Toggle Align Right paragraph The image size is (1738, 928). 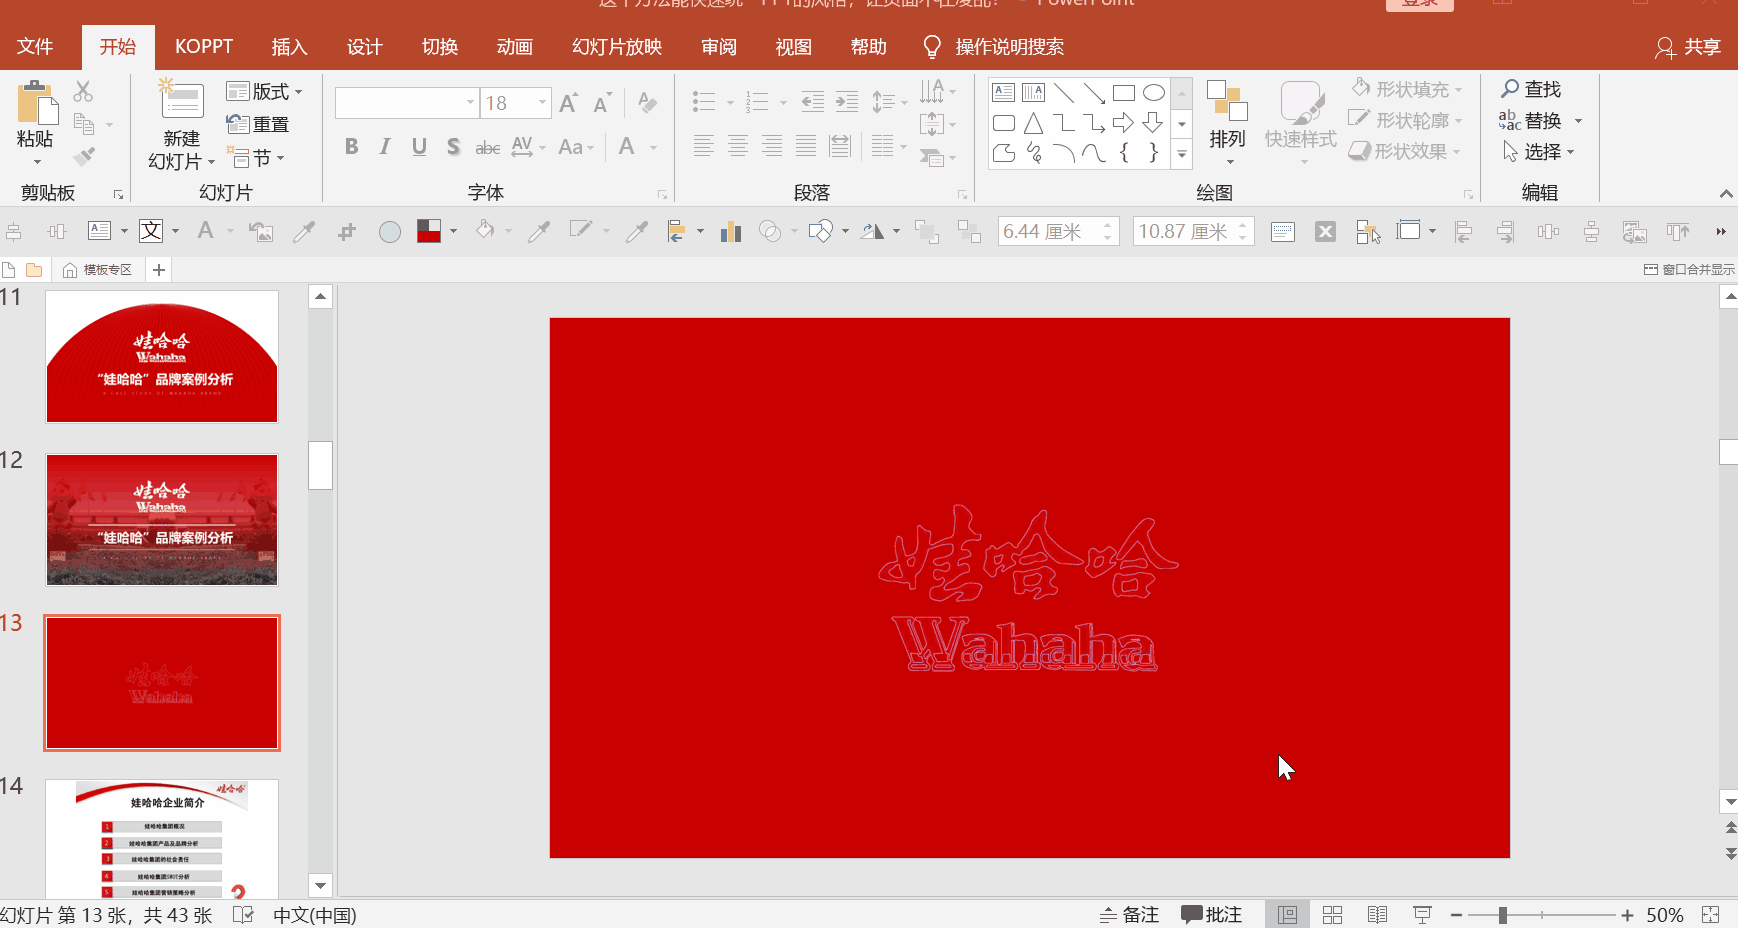[x=772, y=147]
